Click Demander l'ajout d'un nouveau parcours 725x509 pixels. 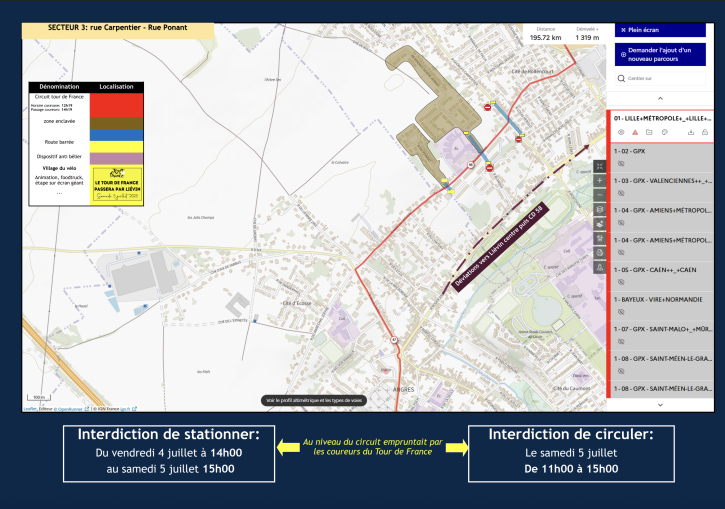tap(660, 55)
